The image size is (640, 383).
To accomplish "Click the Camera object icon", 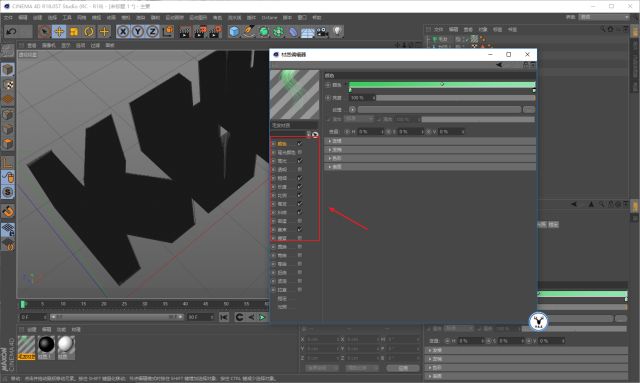I will (322, 32).
